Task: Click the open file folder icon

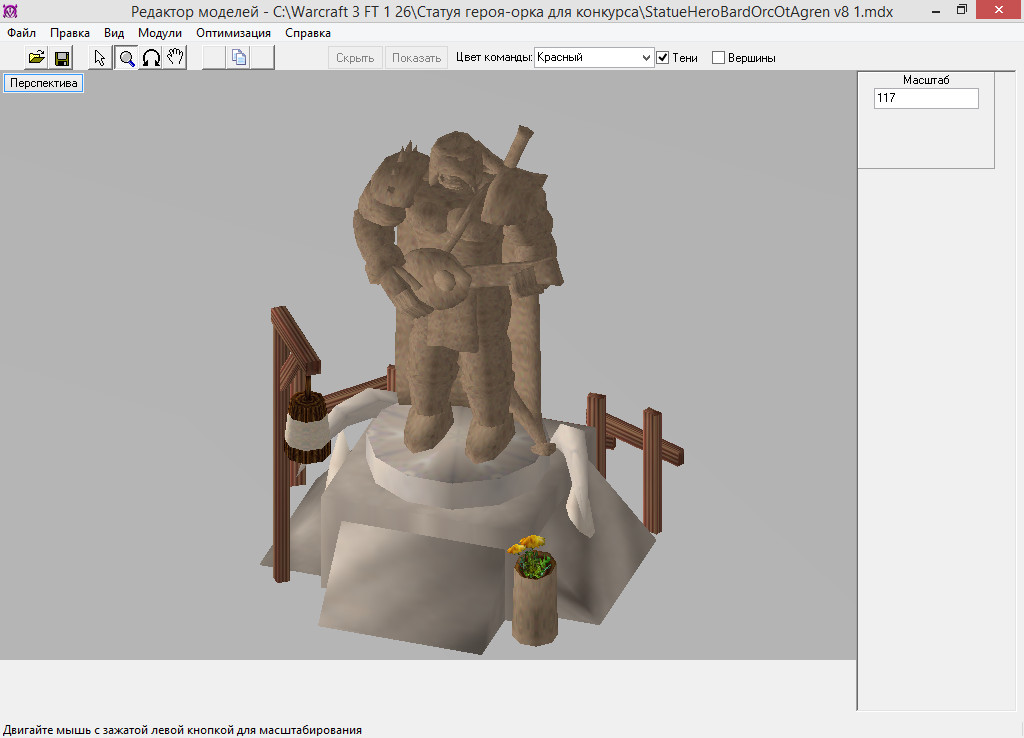Action: 37,57
